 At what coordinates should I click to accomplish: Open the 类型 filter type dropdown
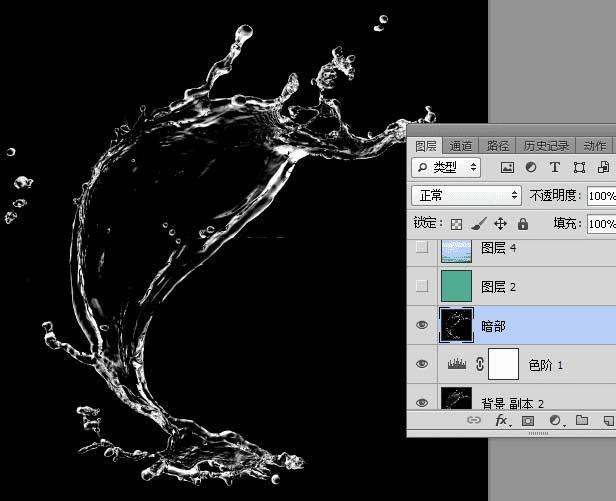[x=446, y=167]
